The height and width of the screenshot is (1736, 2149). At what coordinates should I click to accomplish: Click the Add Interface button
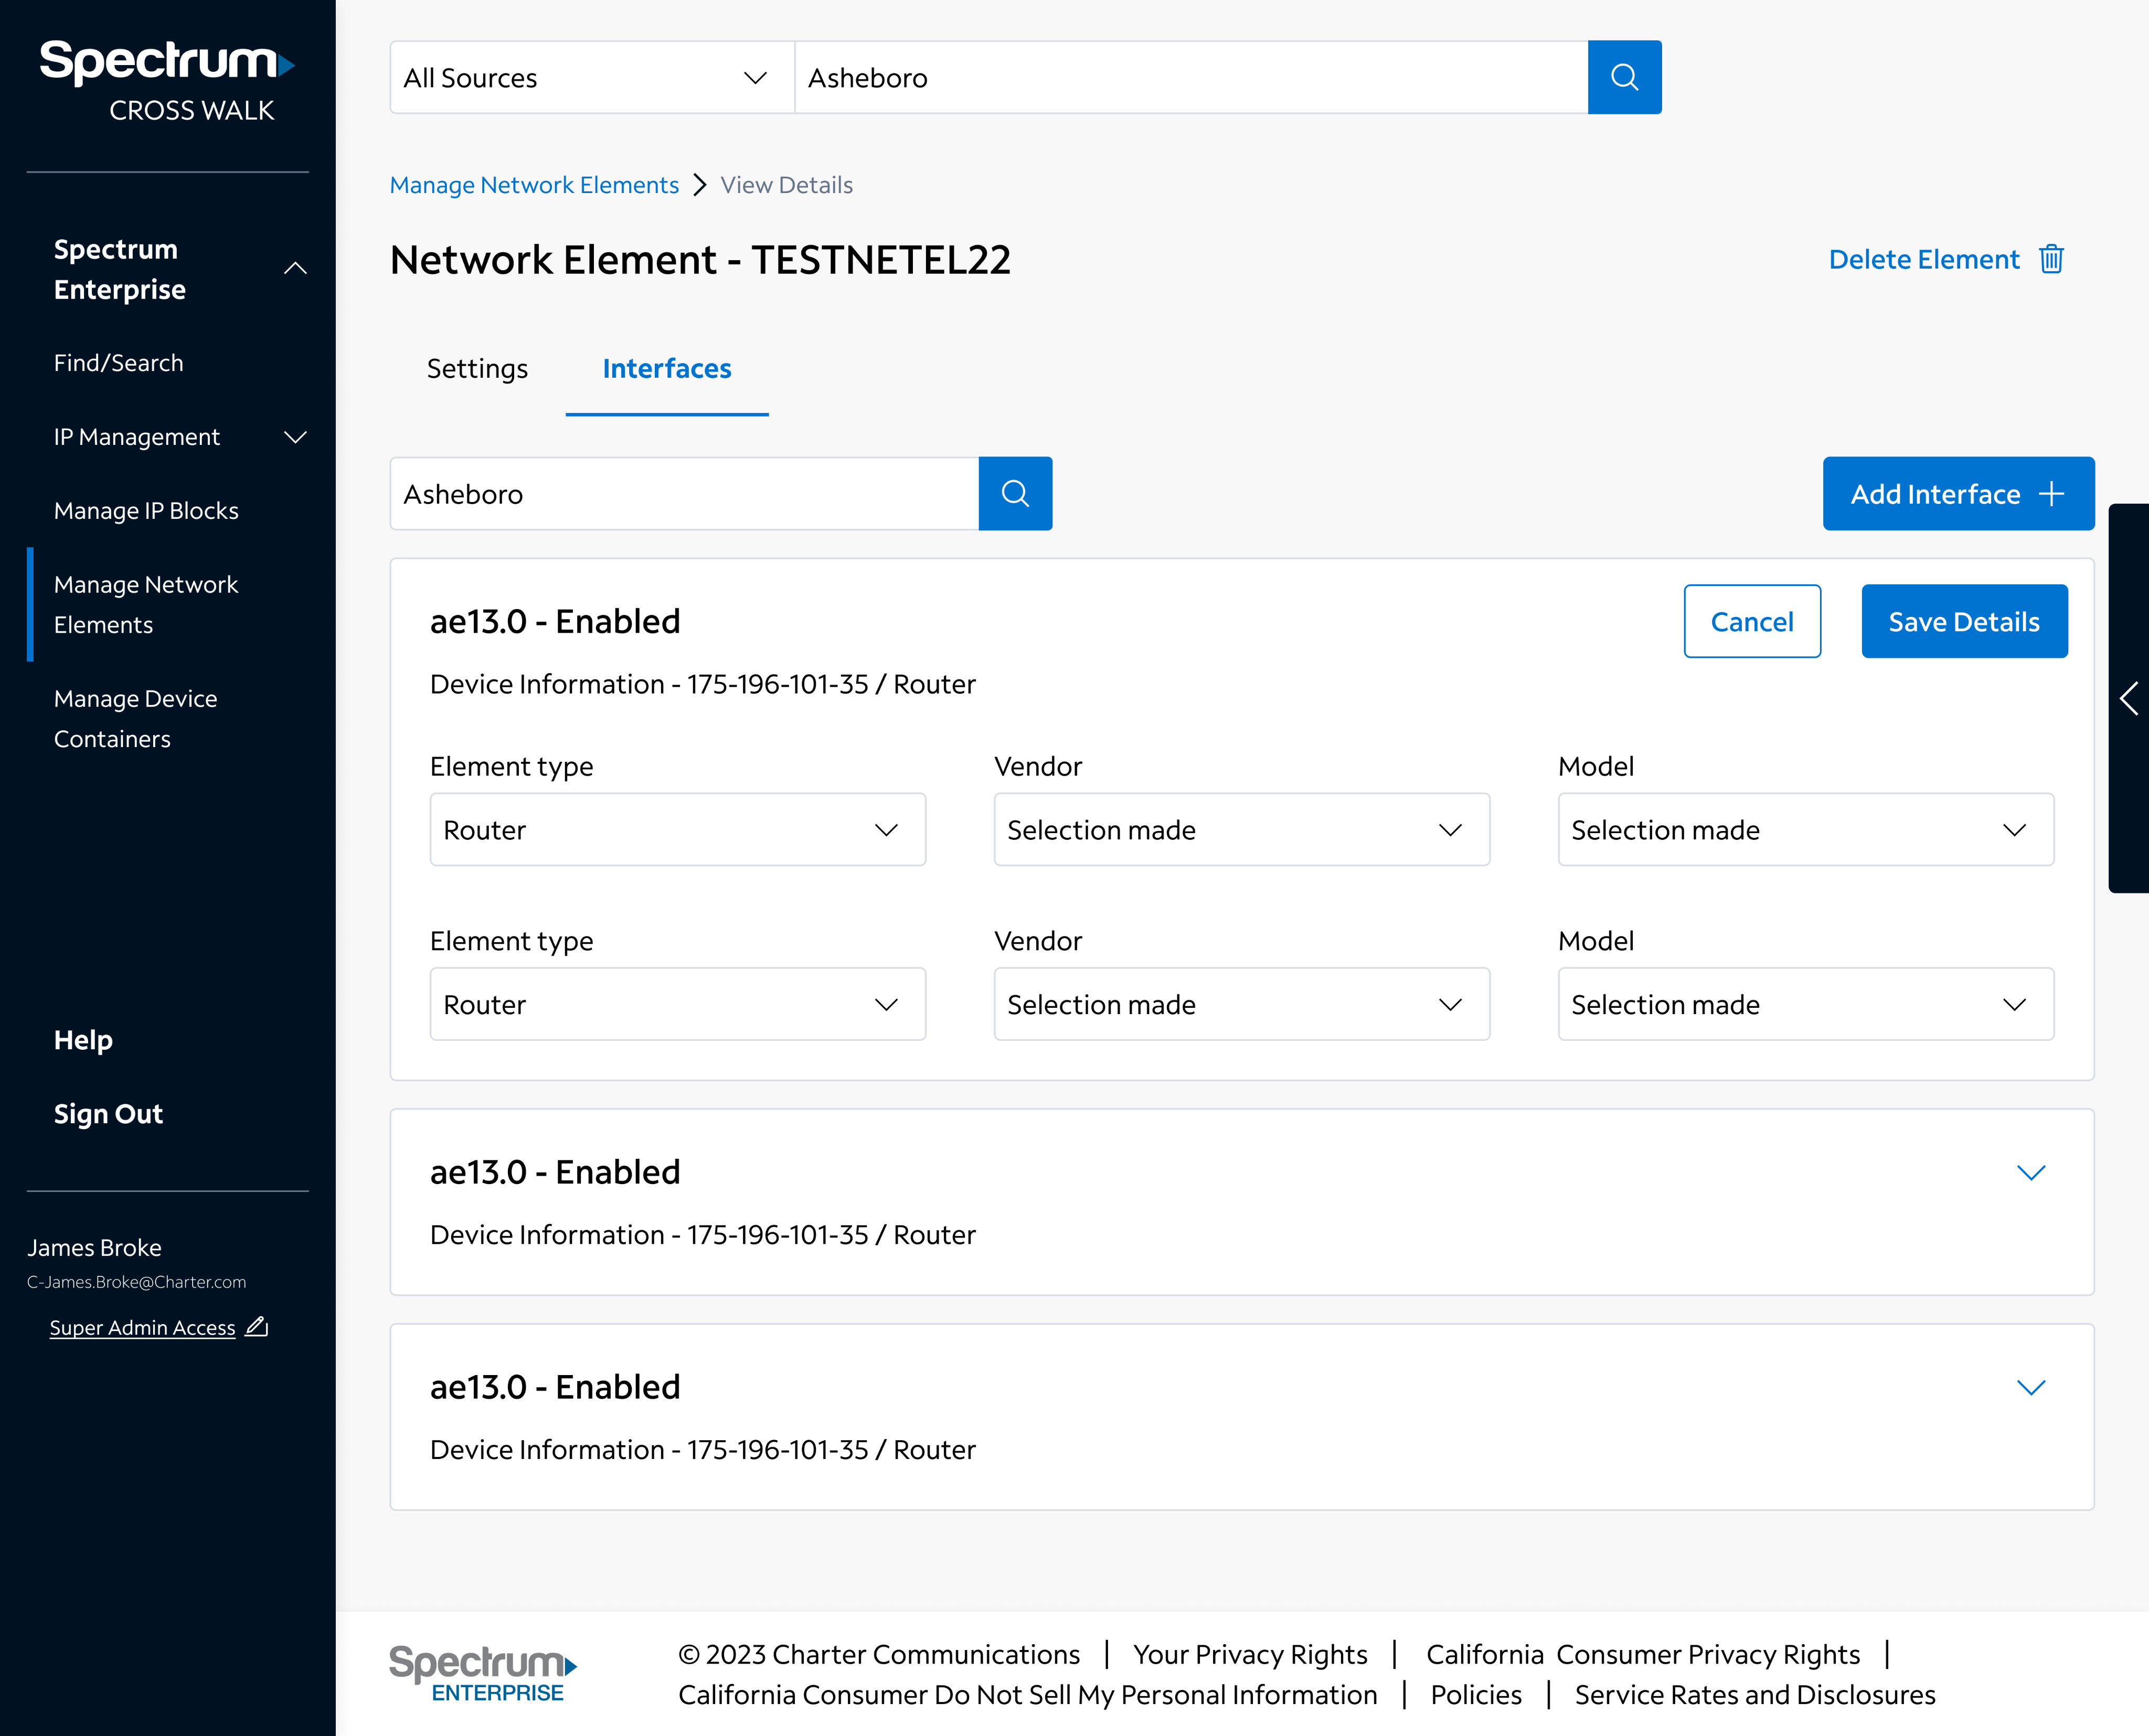[1958, 493]
